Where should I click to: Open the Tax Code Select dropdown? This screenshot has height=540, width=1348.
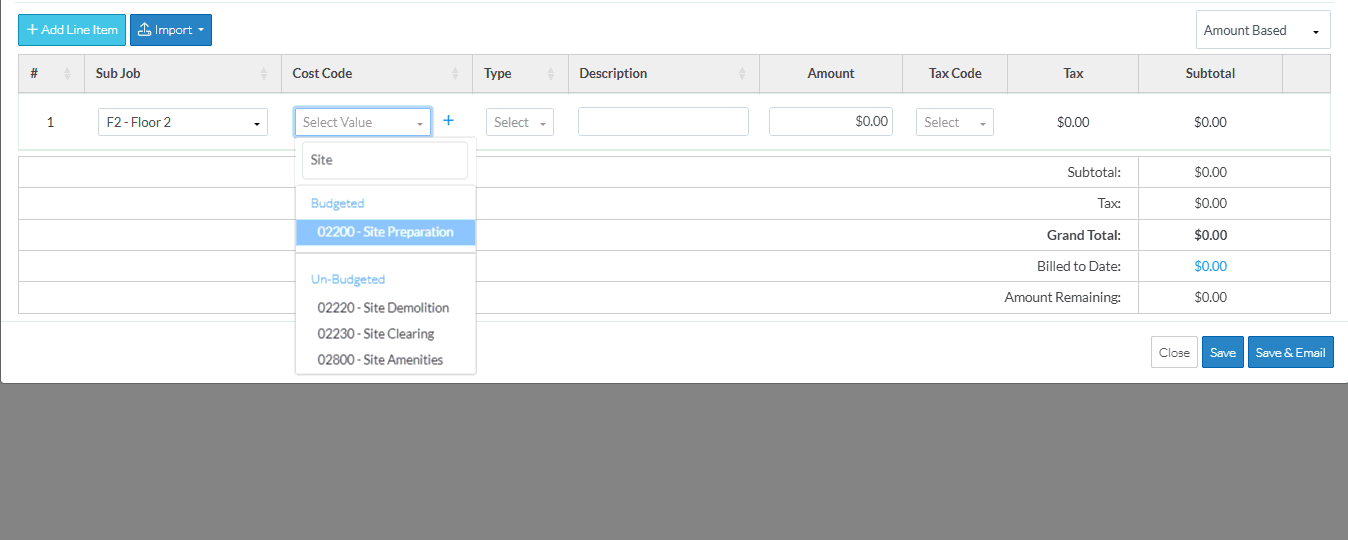(x=955, y=122)
